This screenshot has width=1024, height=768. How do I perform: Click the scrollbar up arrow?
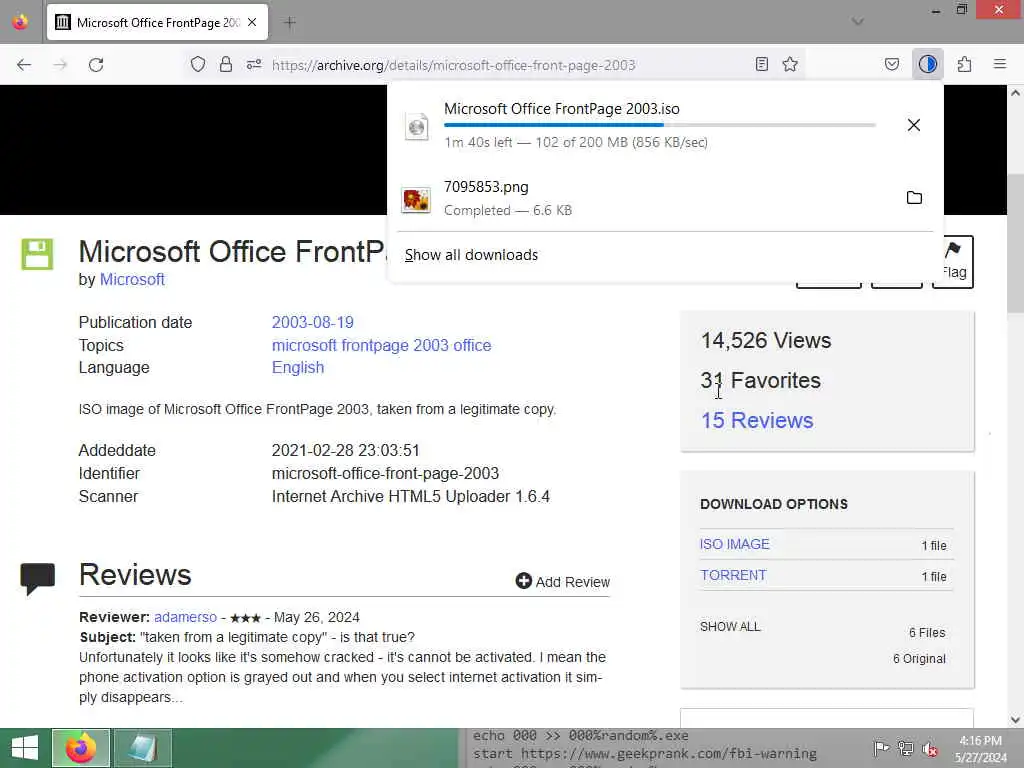(1015, 93)
